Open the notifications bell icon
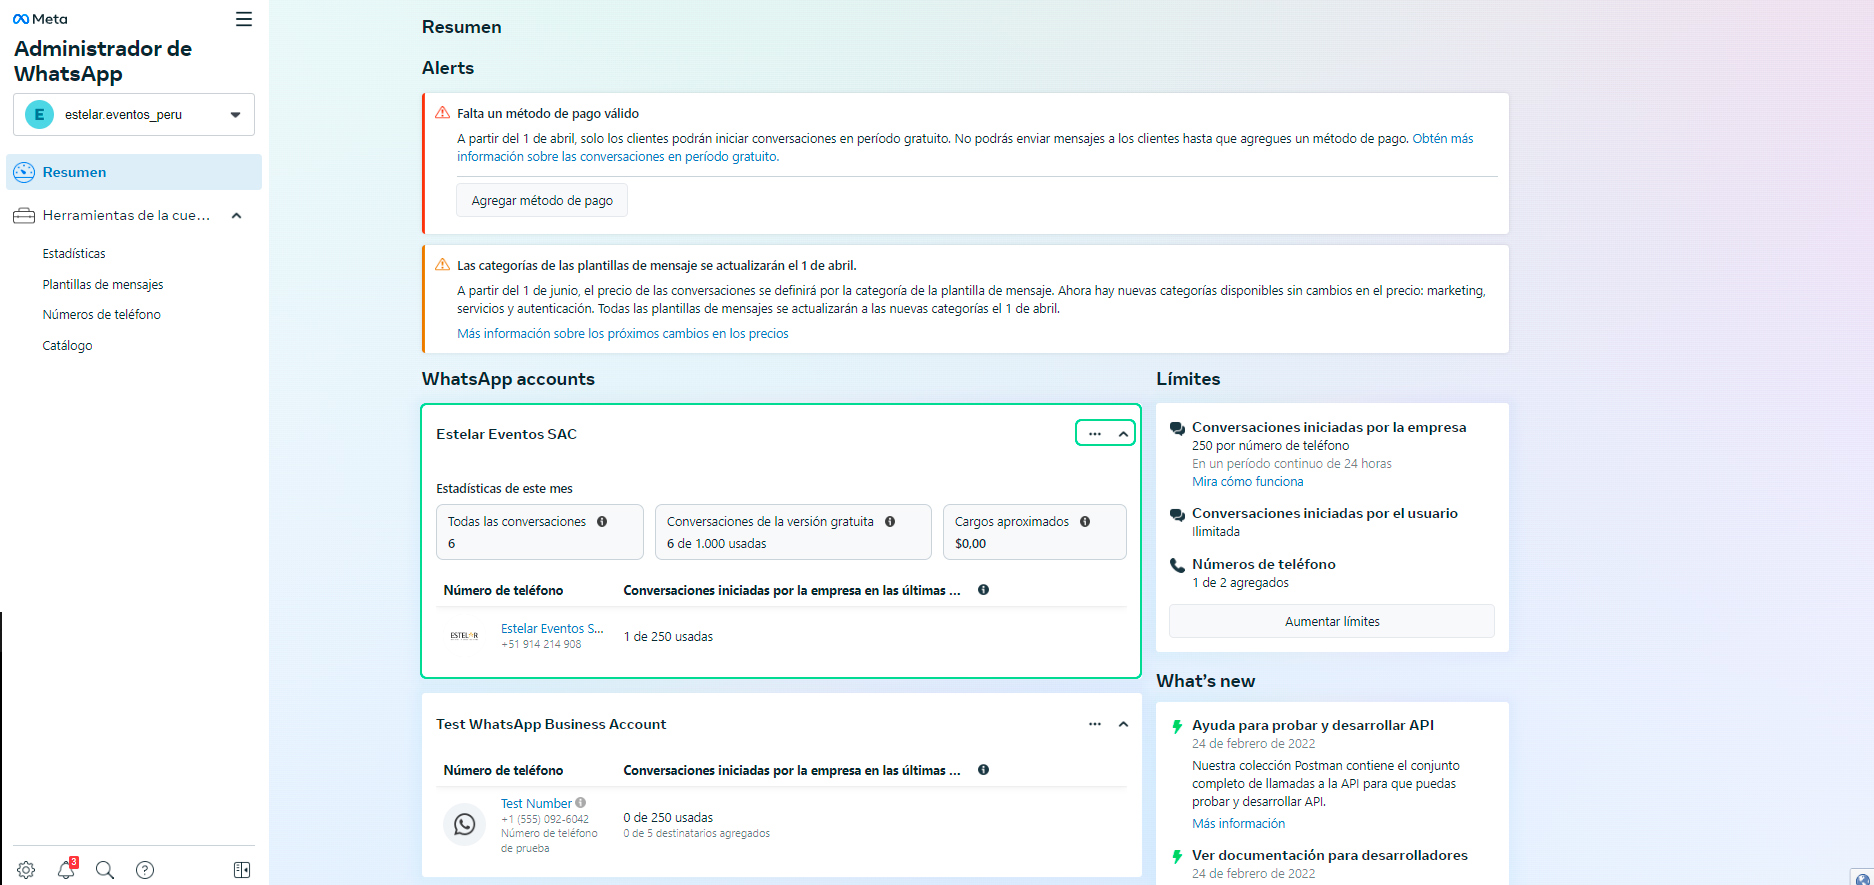This screenshot has height=885, width=1874. [x=66, y=870]
